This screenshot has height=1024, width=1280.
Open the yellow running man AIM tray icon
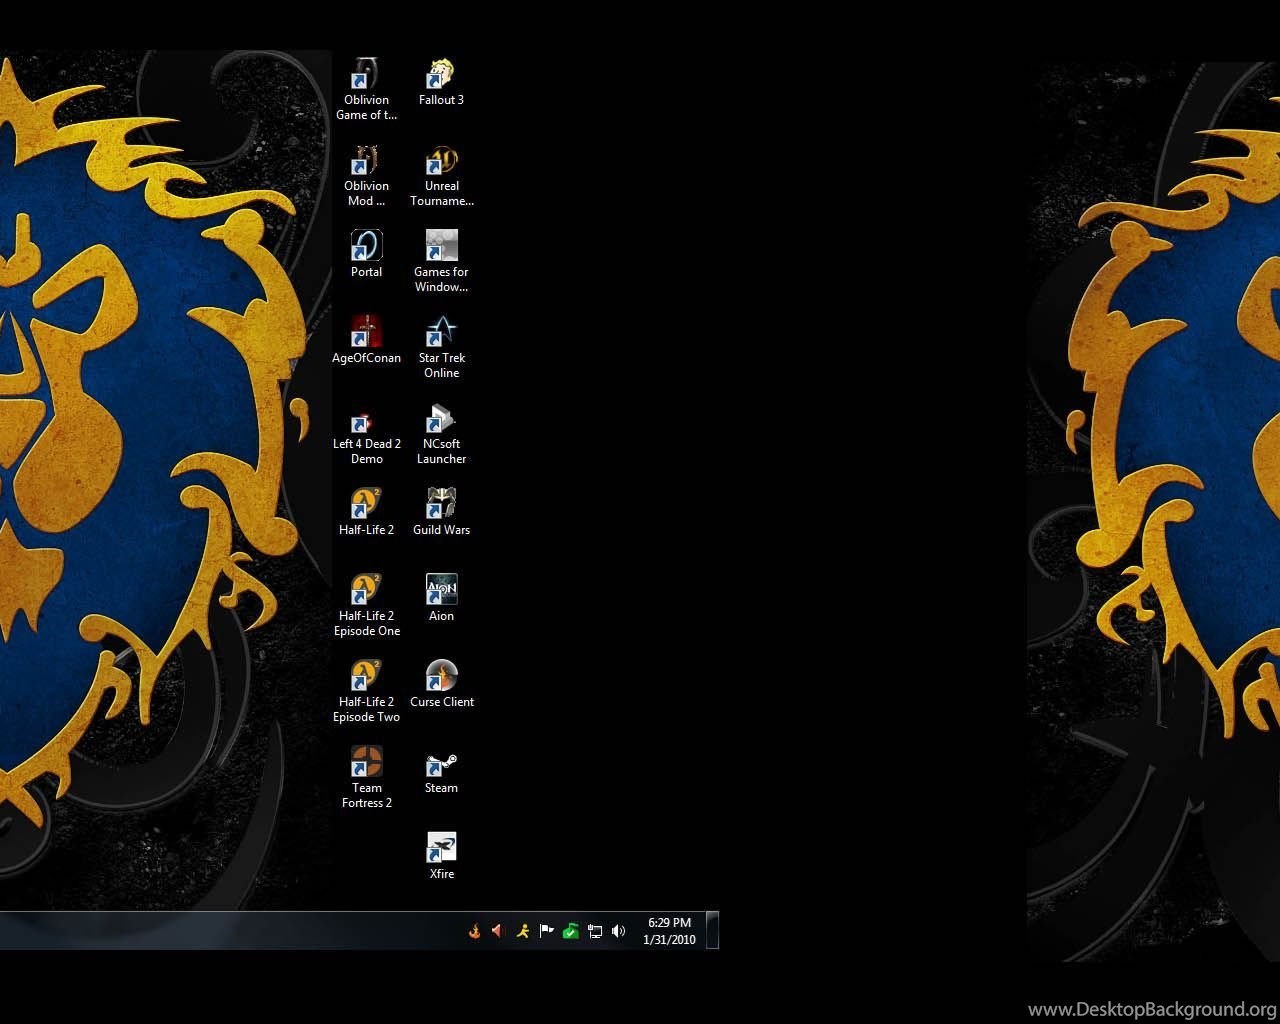pos(522,931)
